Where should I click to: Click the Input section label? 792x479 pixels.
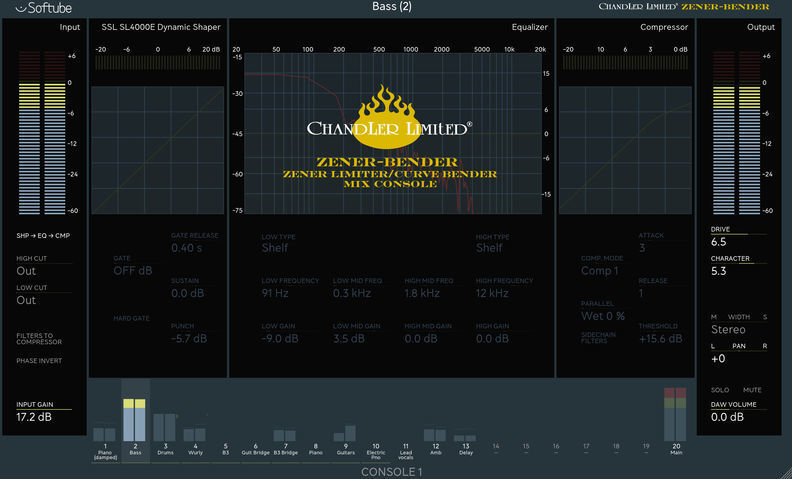70,27
